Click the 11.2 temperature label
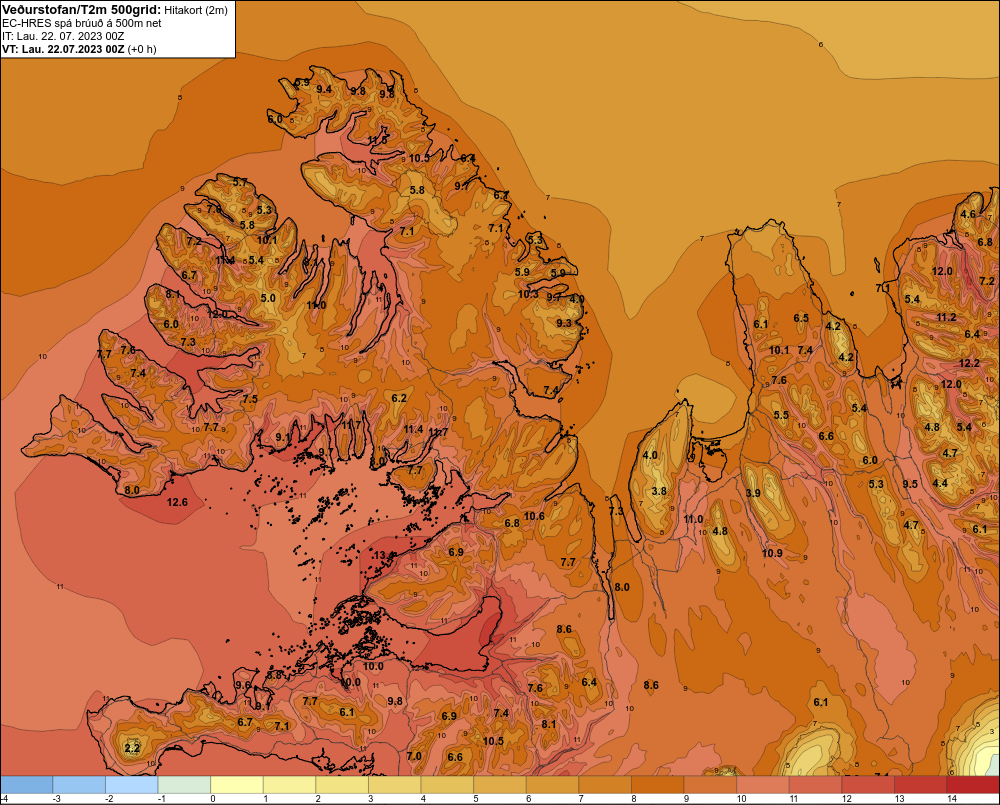This screenshot has width=1000, height=805. click(x=946, y=317)
